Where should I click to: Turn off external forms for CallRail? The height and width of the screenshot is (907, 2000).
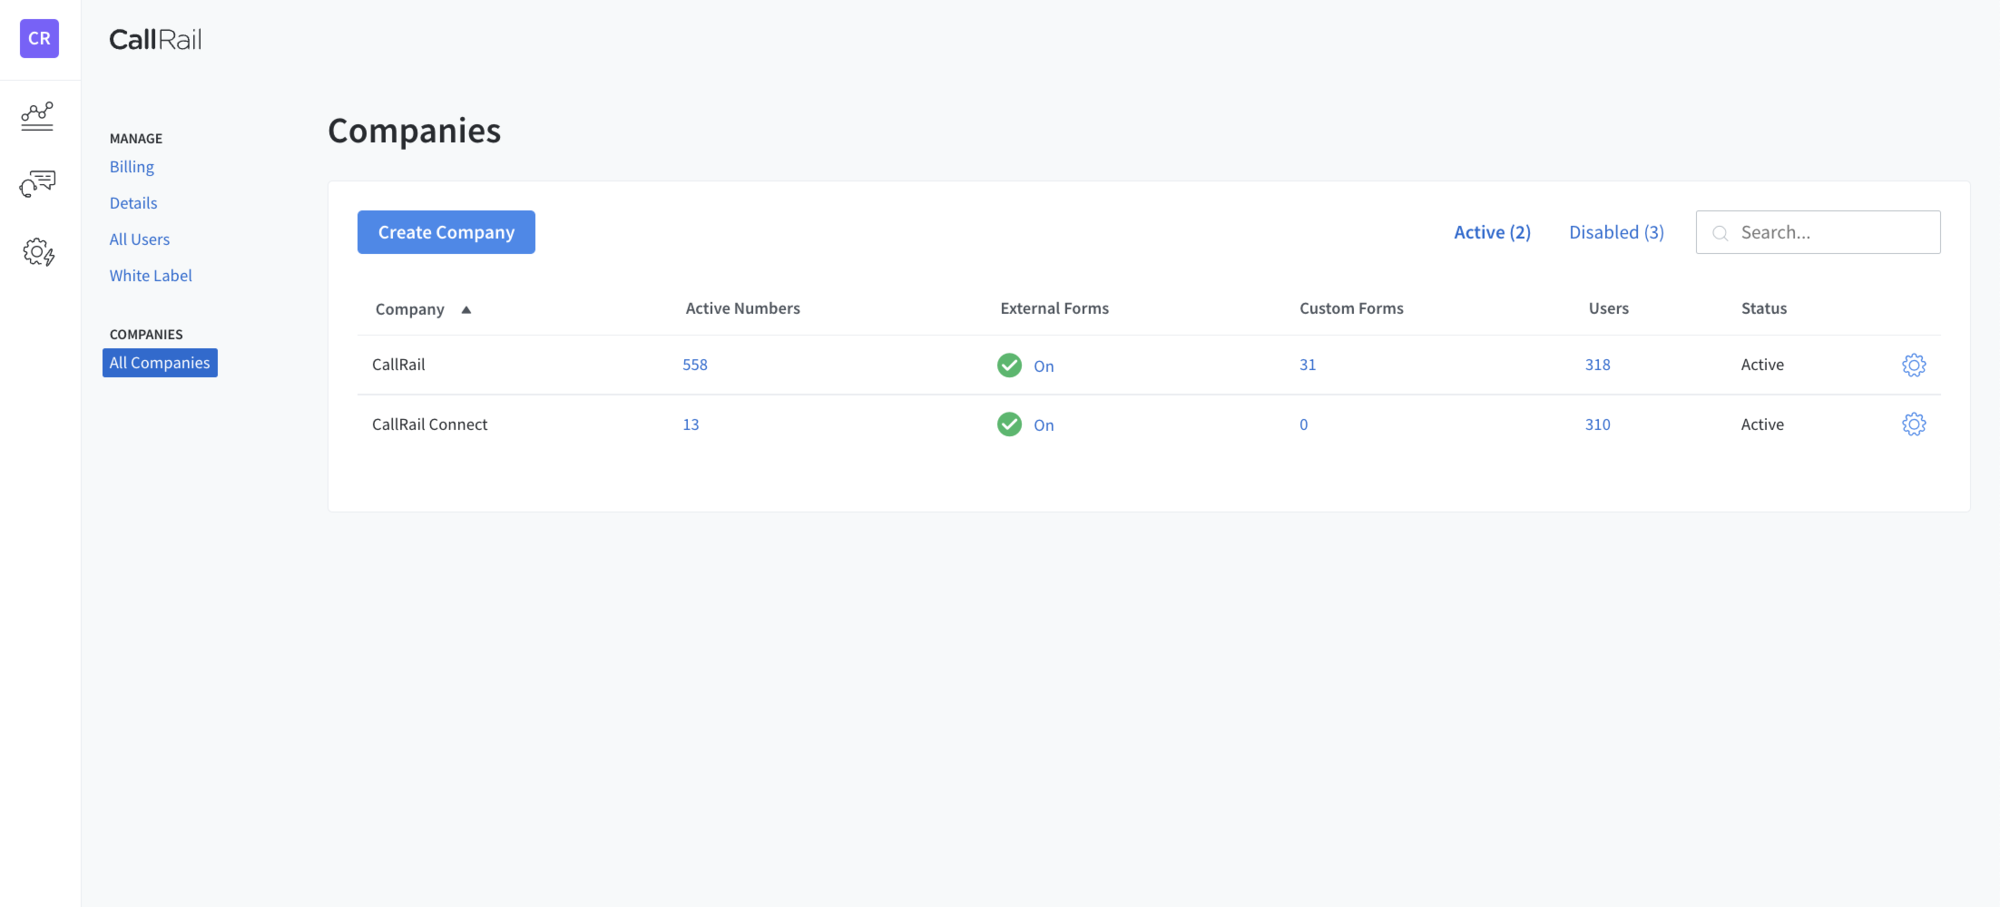[1043, 366]
